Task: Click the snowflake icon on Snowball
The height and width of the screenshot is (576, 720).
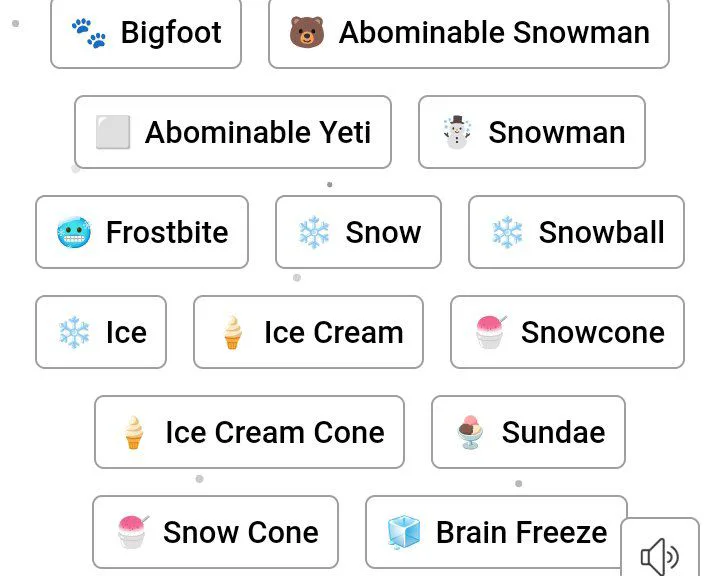Action: click(x=508, y=232)
